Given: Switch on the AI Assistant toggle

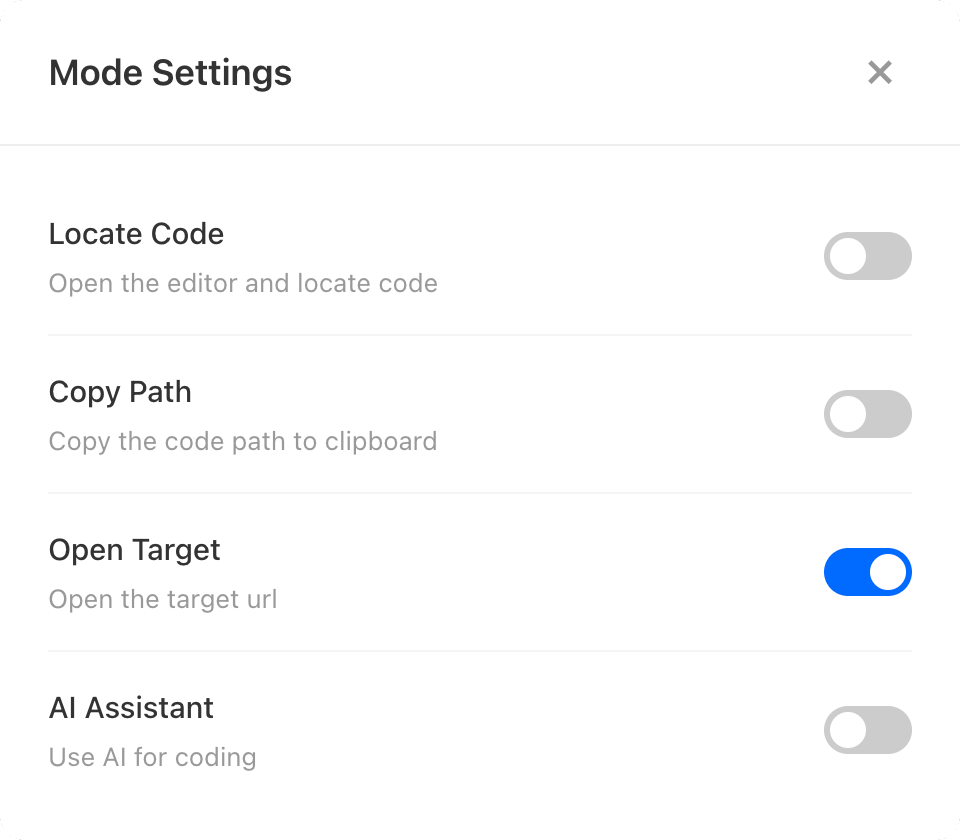Looking at the screenshot, I should 867,730.
